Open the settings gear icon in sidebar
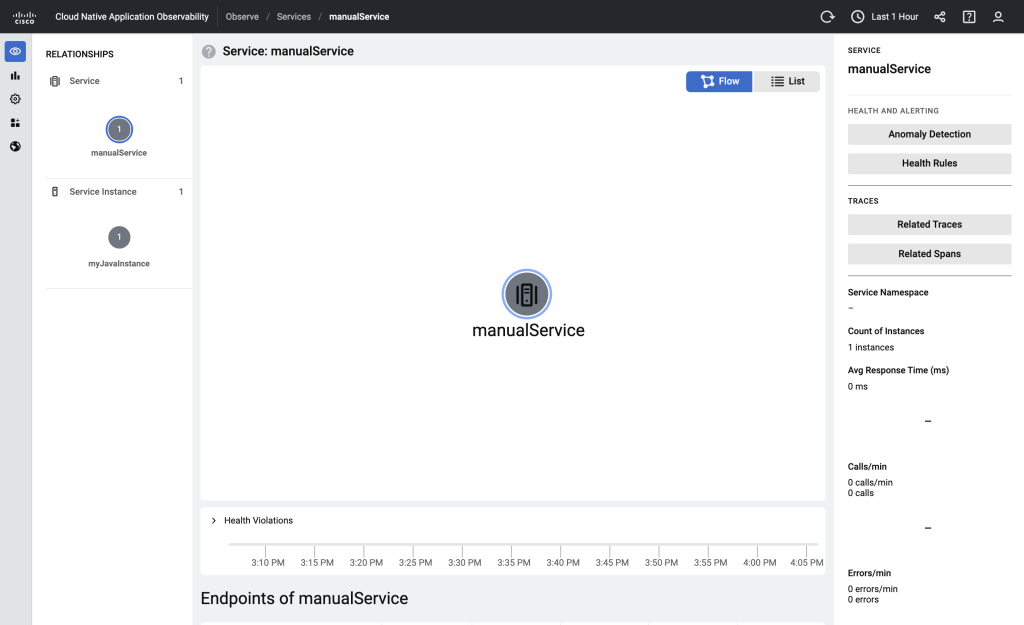The height and width of the screenshot is (625, 1024). (14, 99)
